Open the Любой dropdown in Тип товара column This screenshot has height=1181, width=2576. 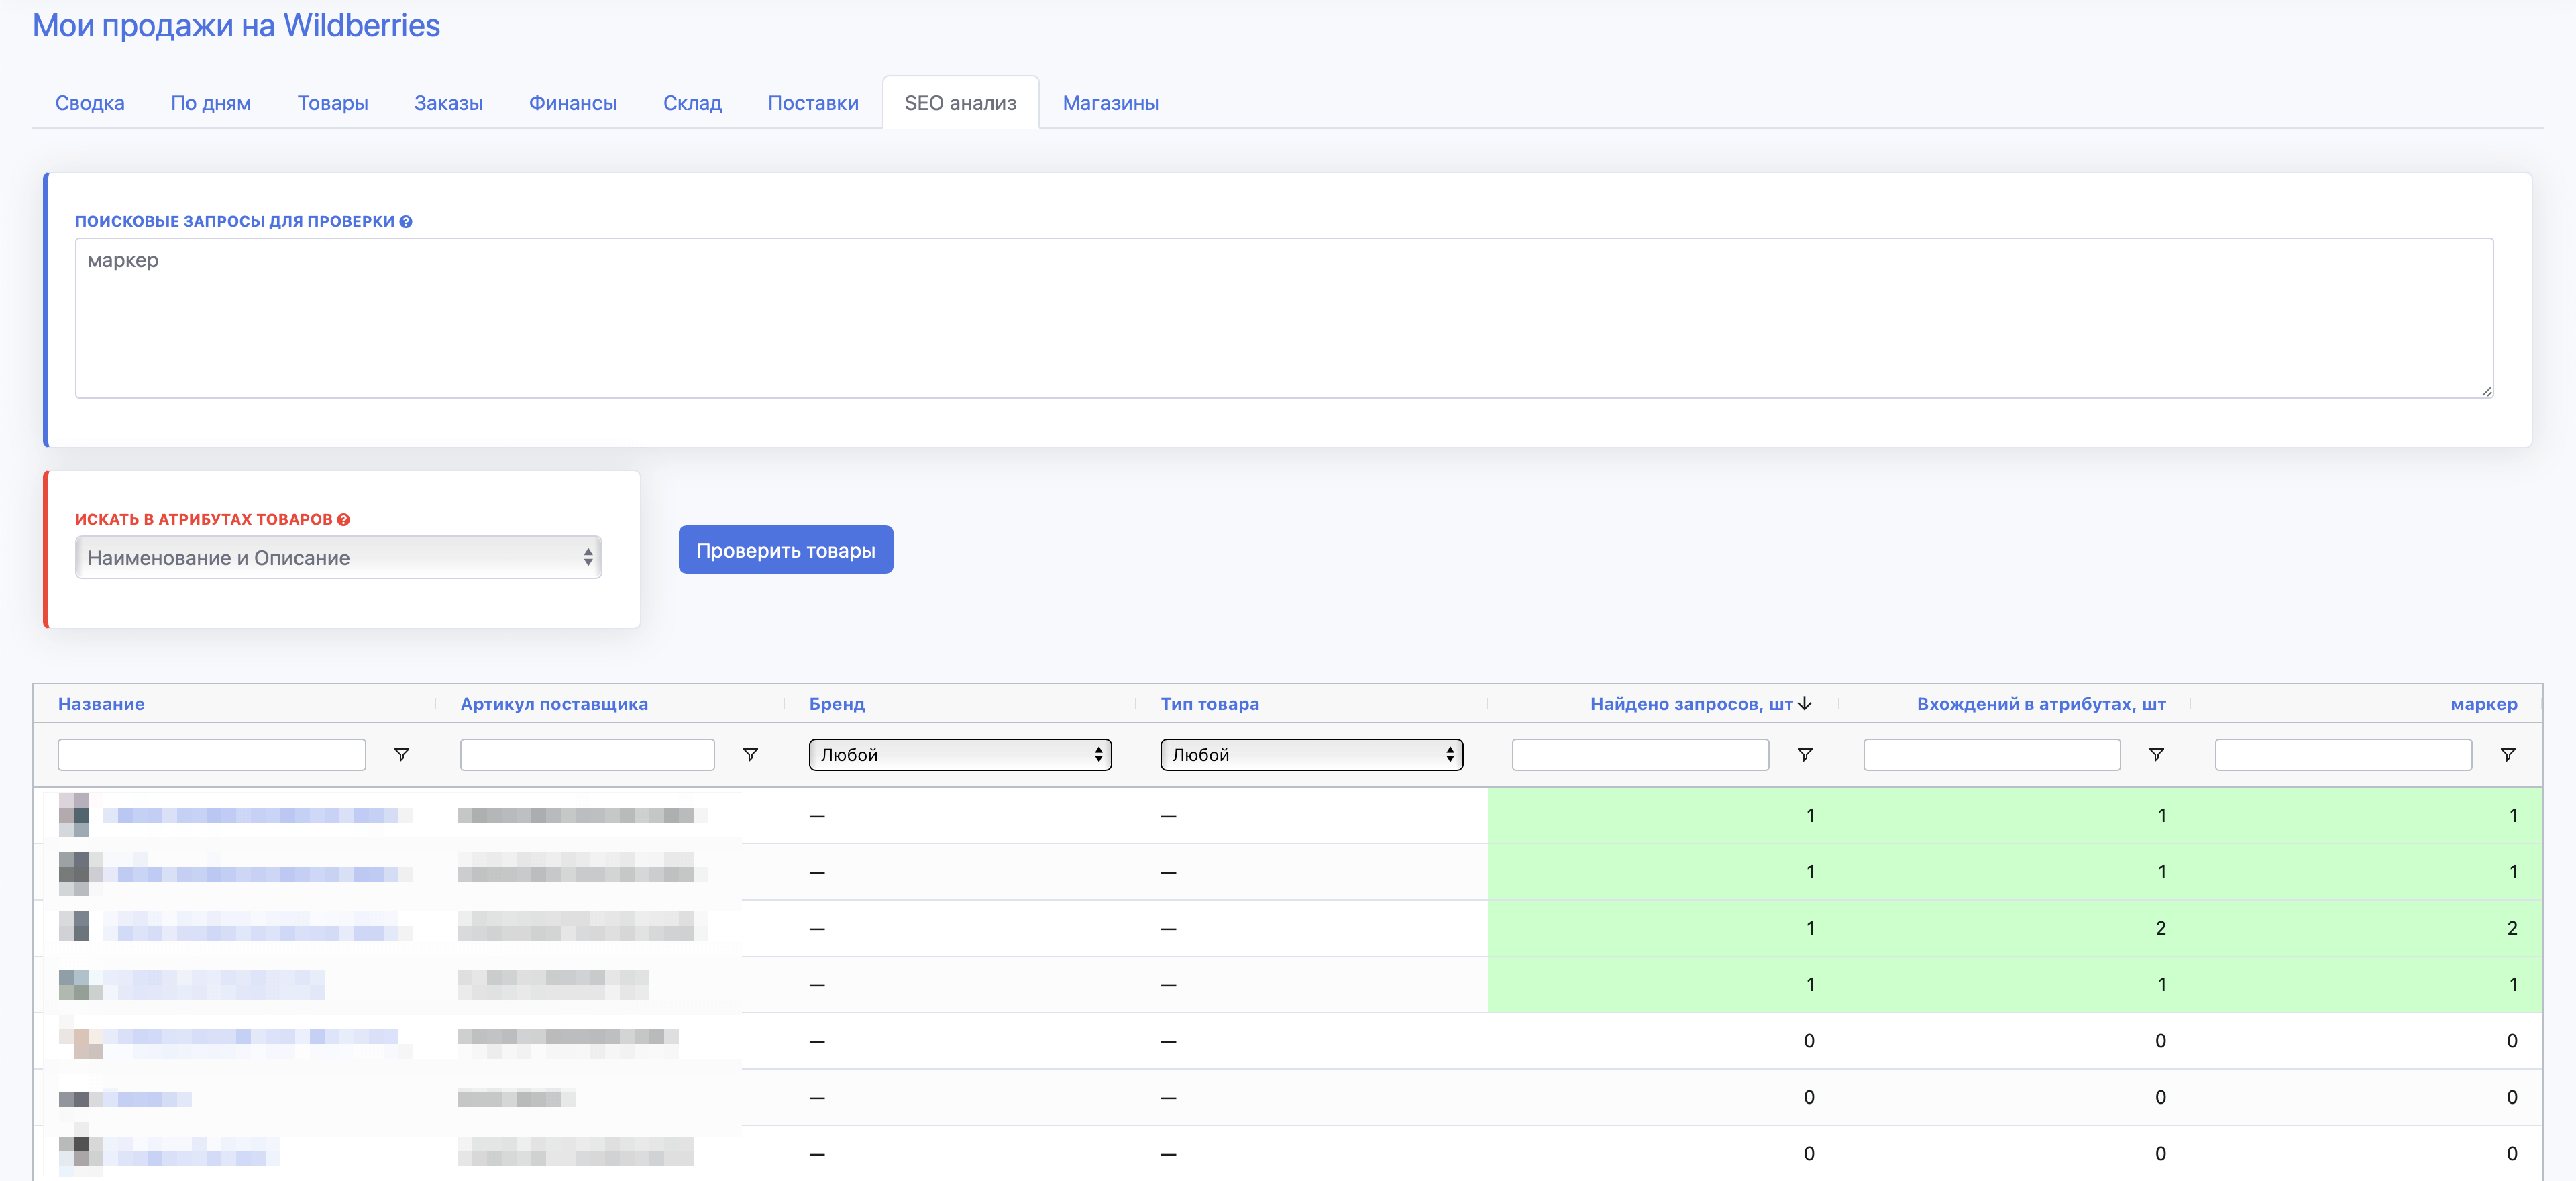(1311, 755)
